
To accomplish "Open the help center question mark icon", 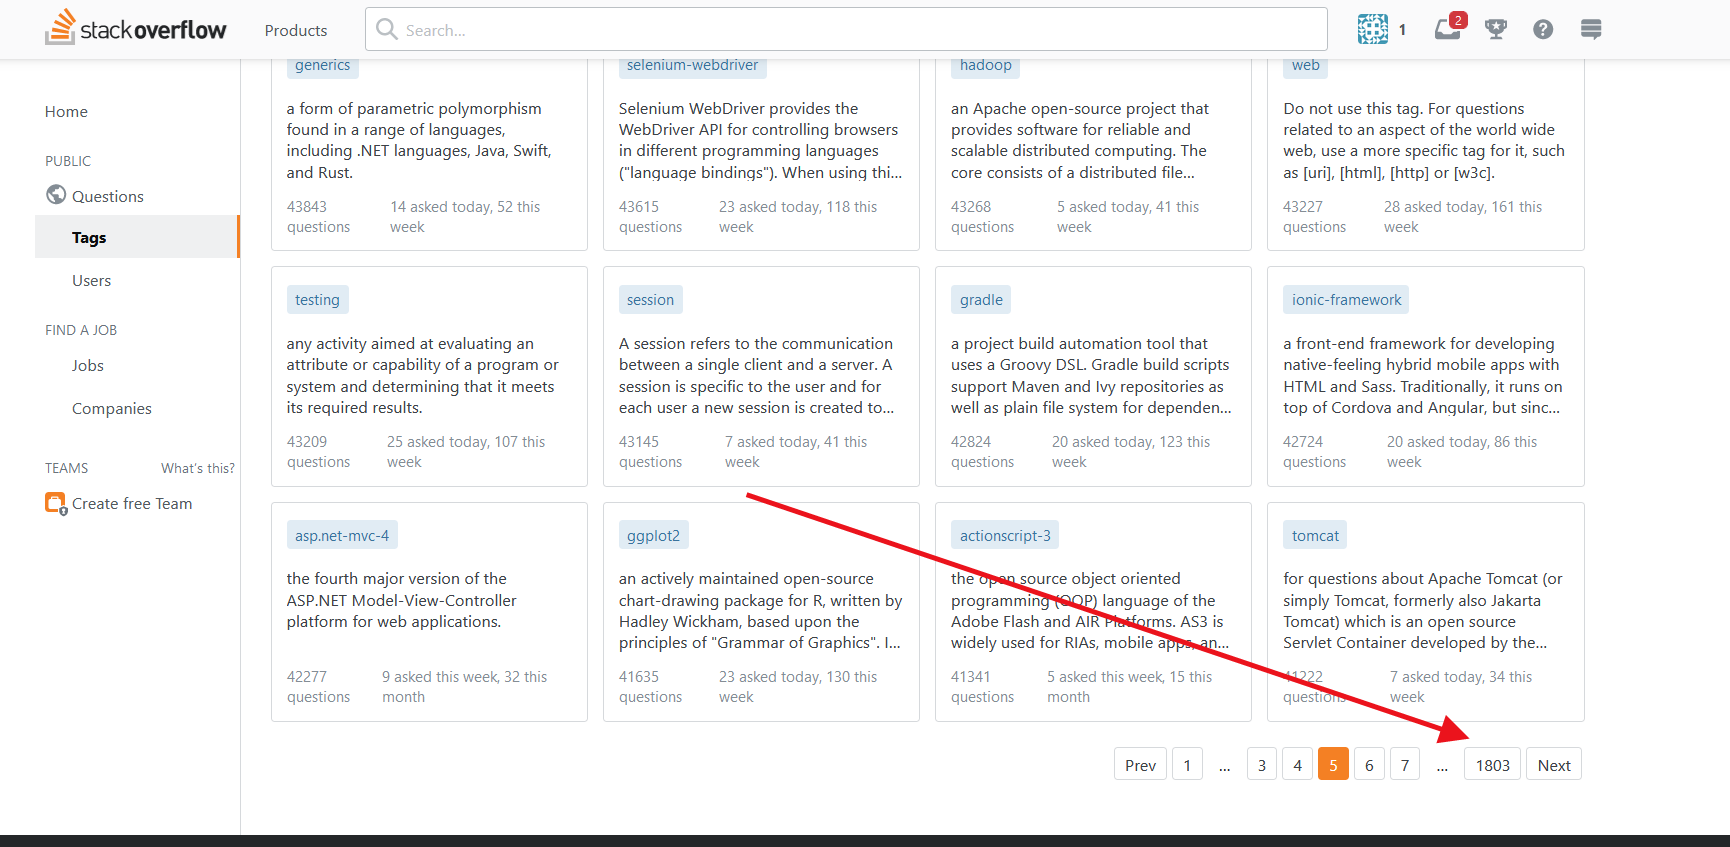I will [x=1543, y=29].
